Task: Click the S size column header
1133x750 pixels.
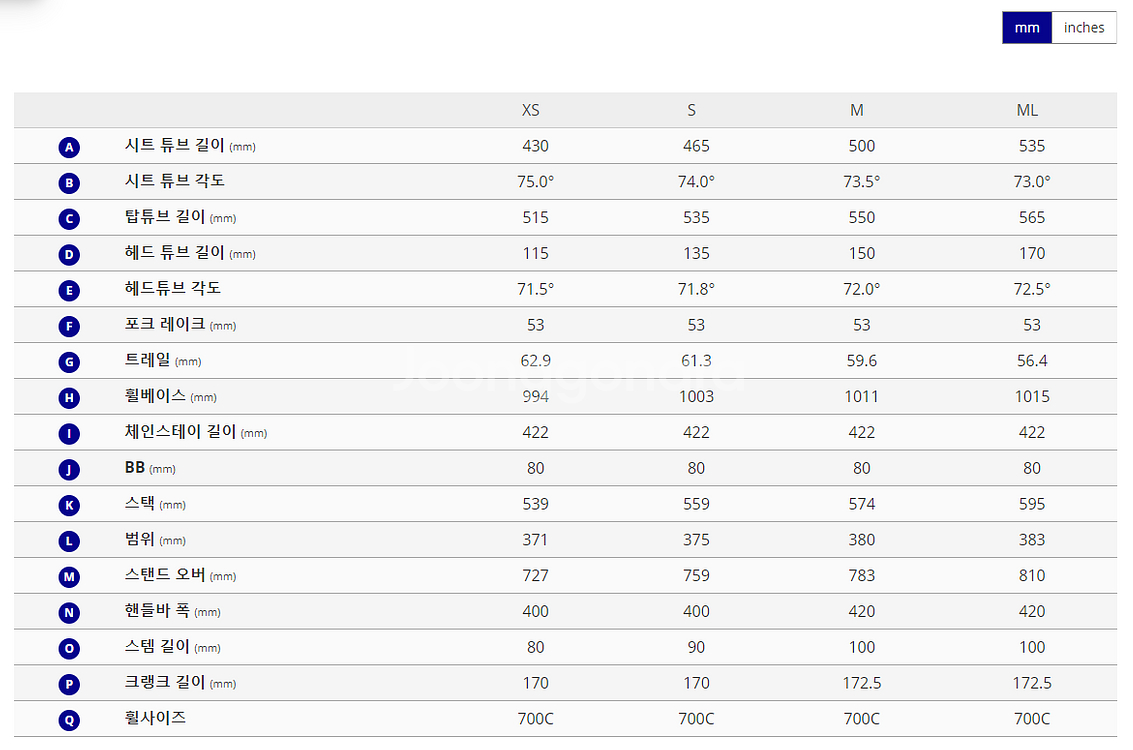Action: click(x=692, y=110)
